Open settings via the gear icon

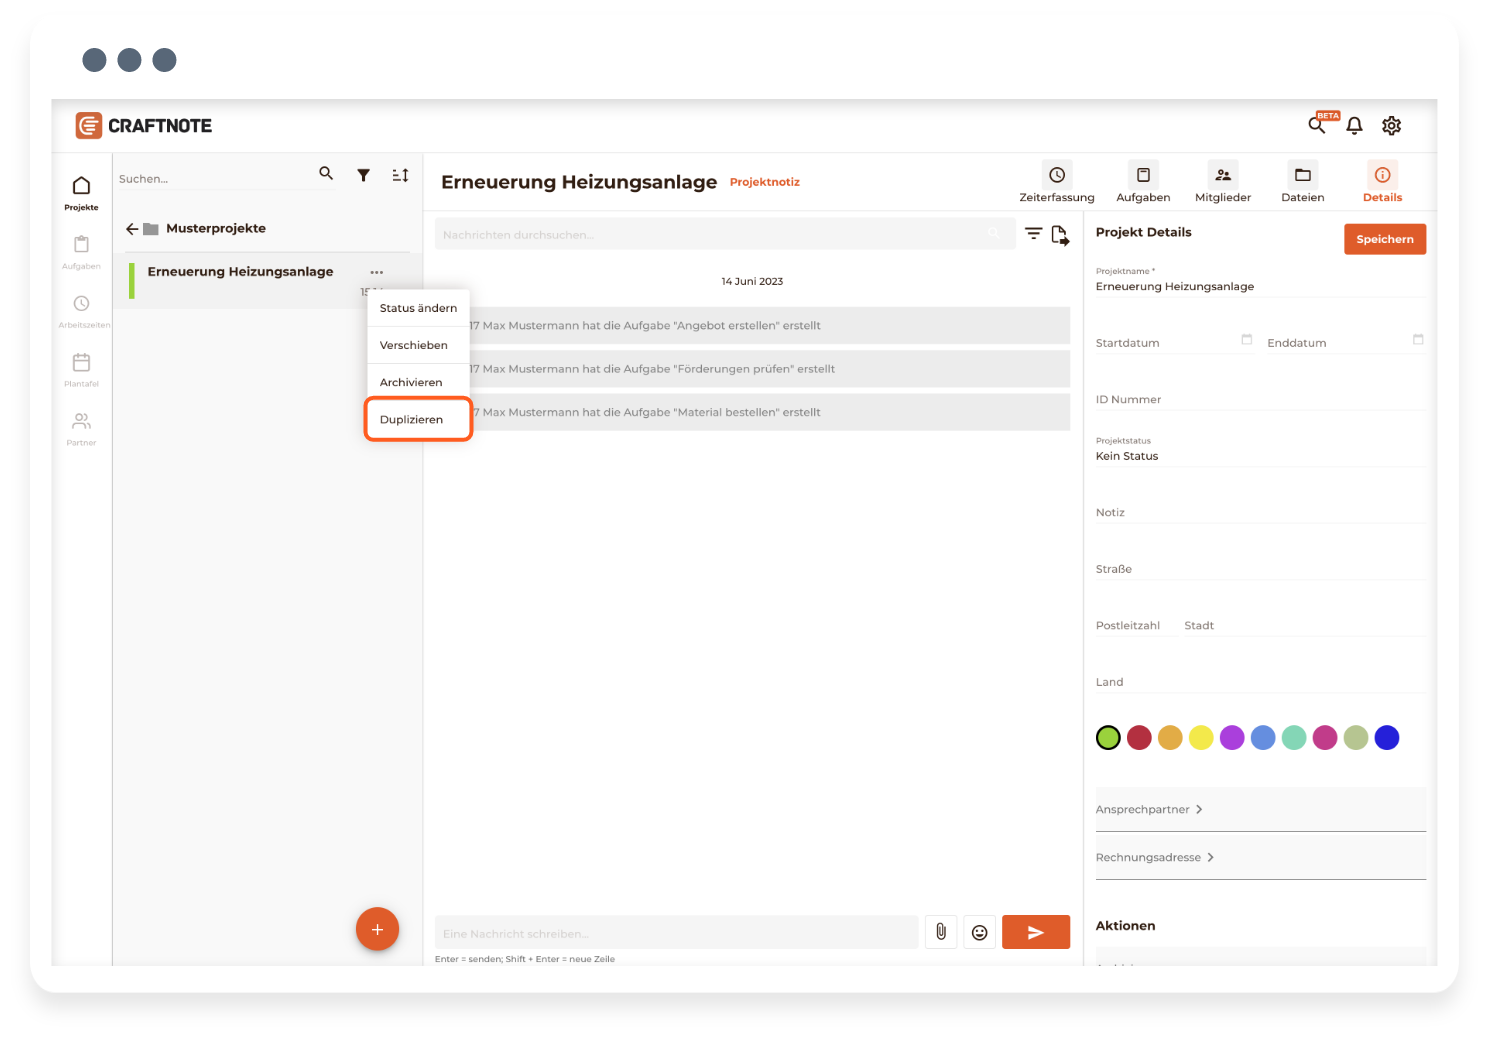pyautogui.click(x=1391, y=126)
